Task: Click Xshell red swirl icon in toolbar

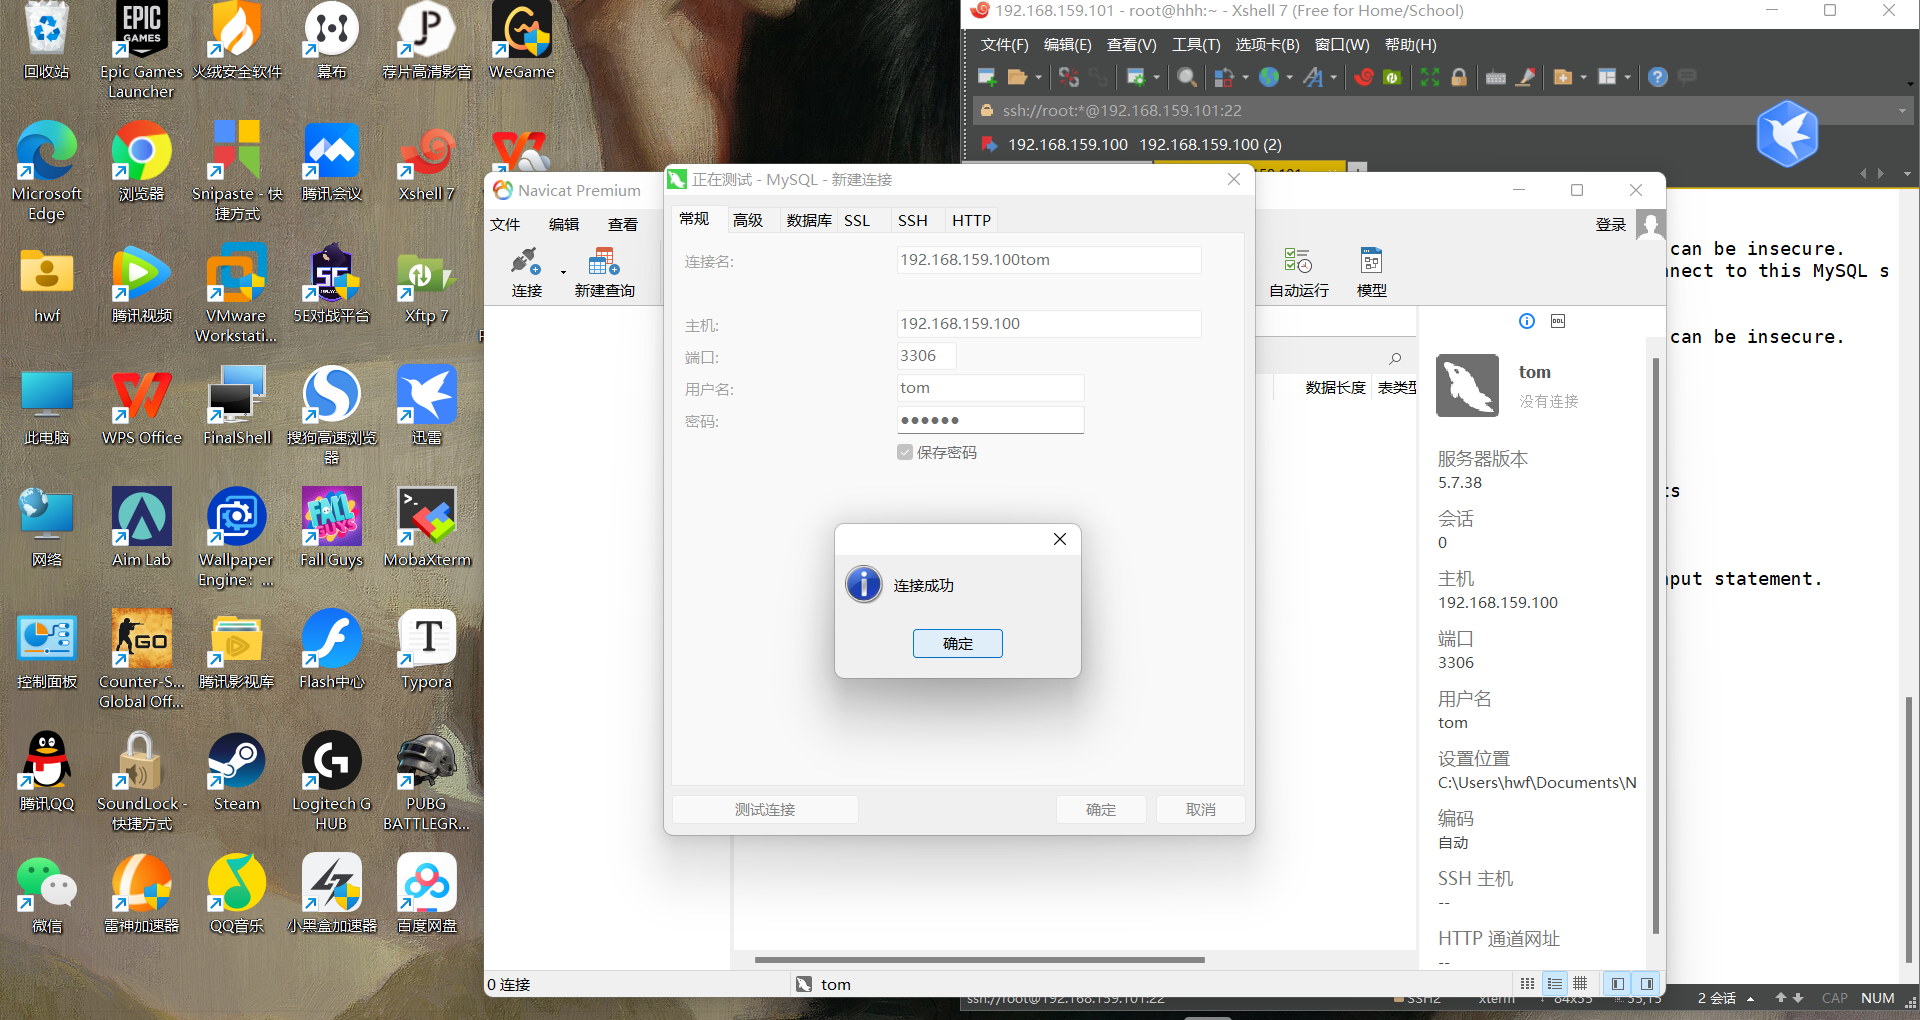Action: pos(1363,77)
